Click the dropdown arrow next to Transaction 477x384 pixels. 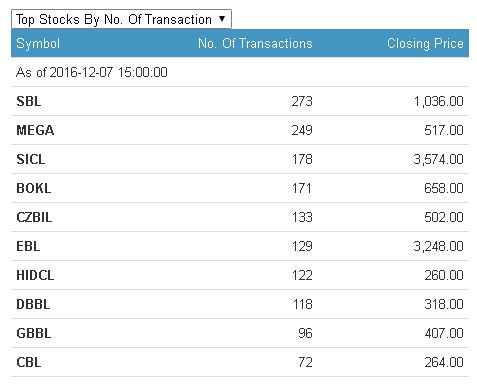coord(222,19)
